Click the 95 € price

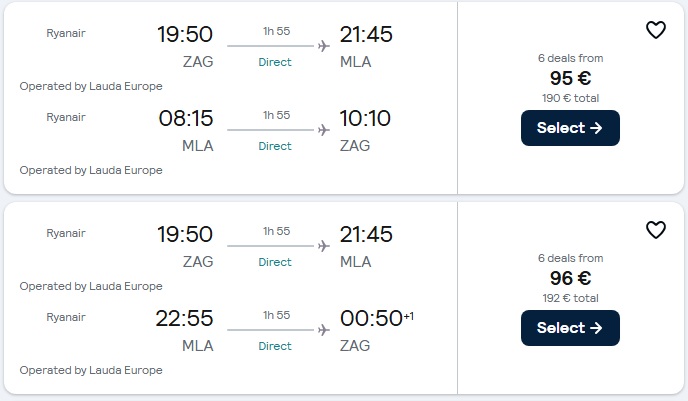pyautogui.click(x=570, y=79)
